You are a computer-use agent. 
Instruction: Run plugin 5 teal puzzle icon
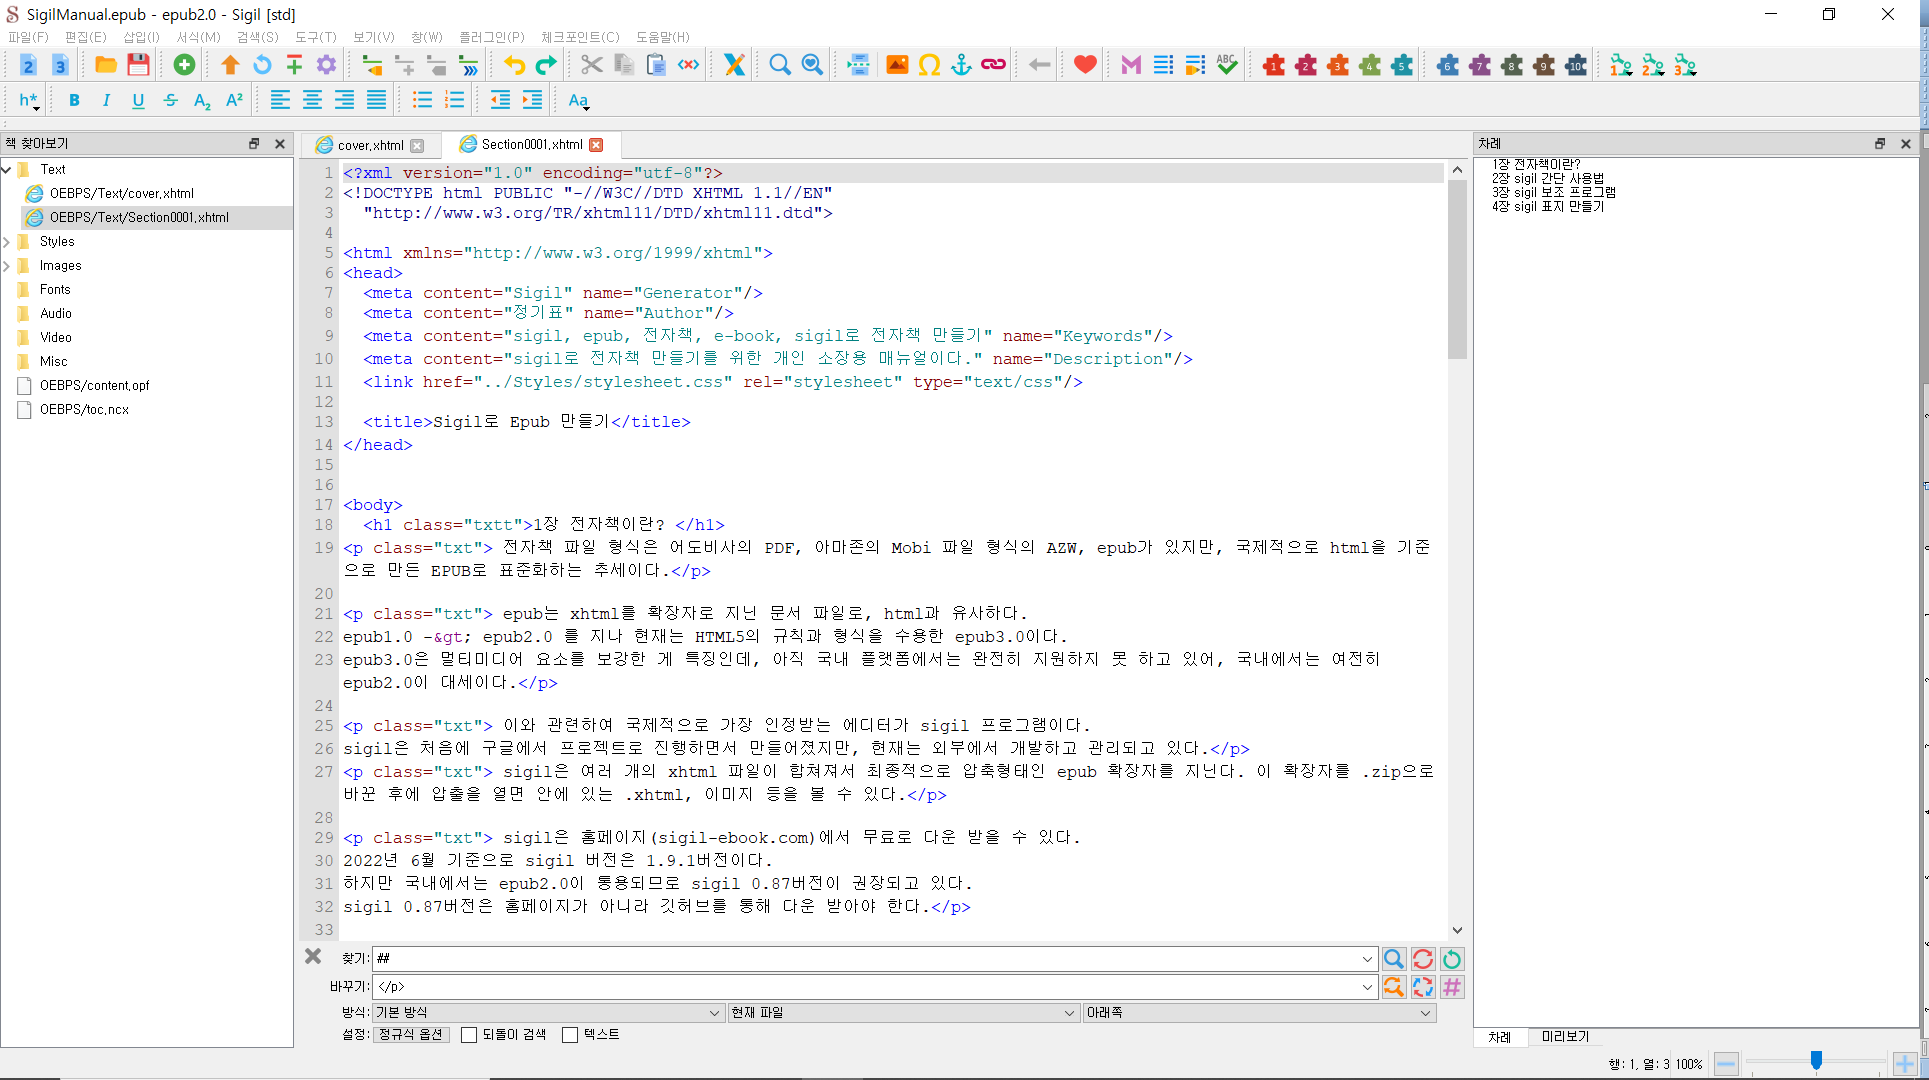(x=1402, y=66)
